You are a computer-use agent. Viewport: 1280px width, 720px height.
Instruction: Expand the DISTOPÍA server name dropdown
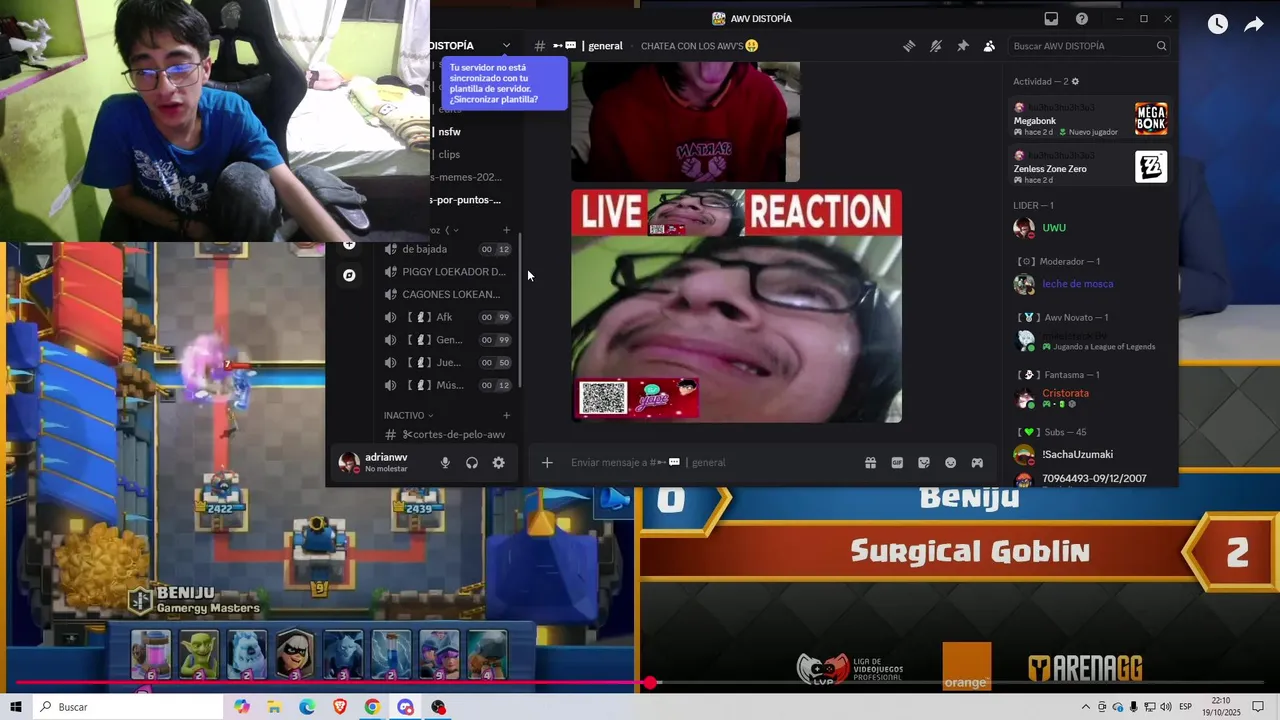pyautogui.click(x=506, y=46)
